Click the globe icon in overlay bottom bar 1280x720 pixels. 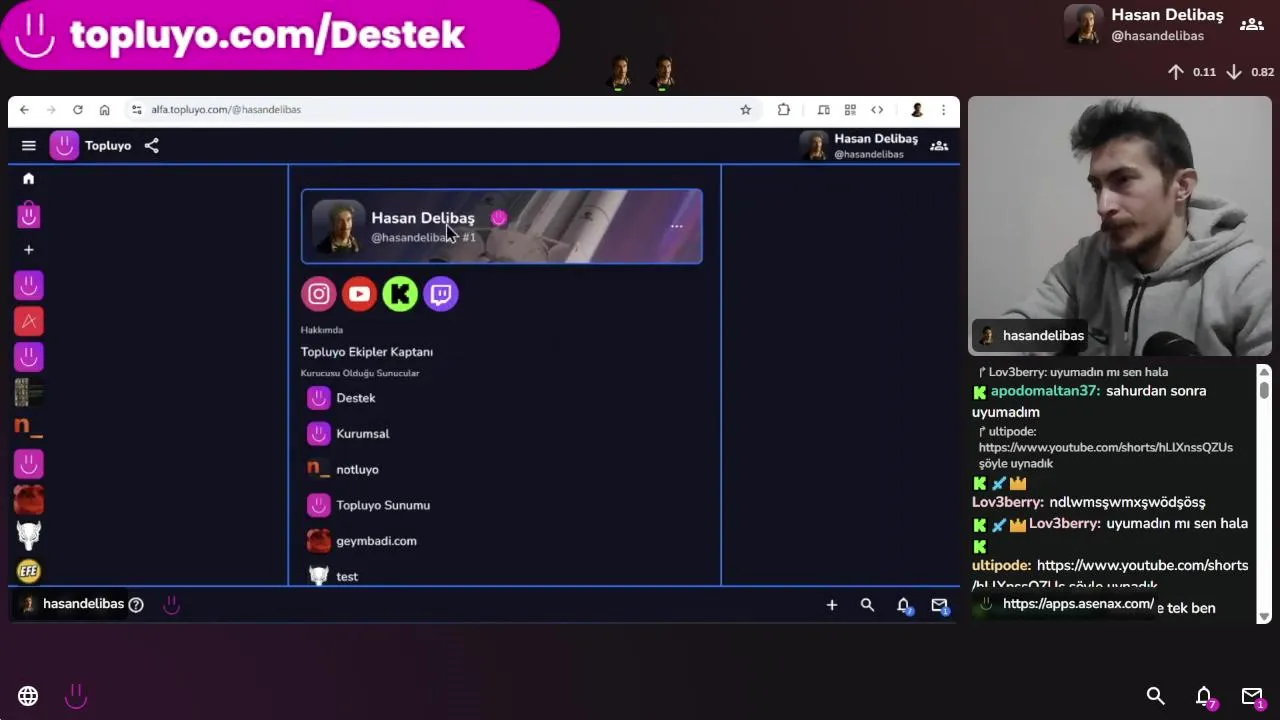pos(28,696)
